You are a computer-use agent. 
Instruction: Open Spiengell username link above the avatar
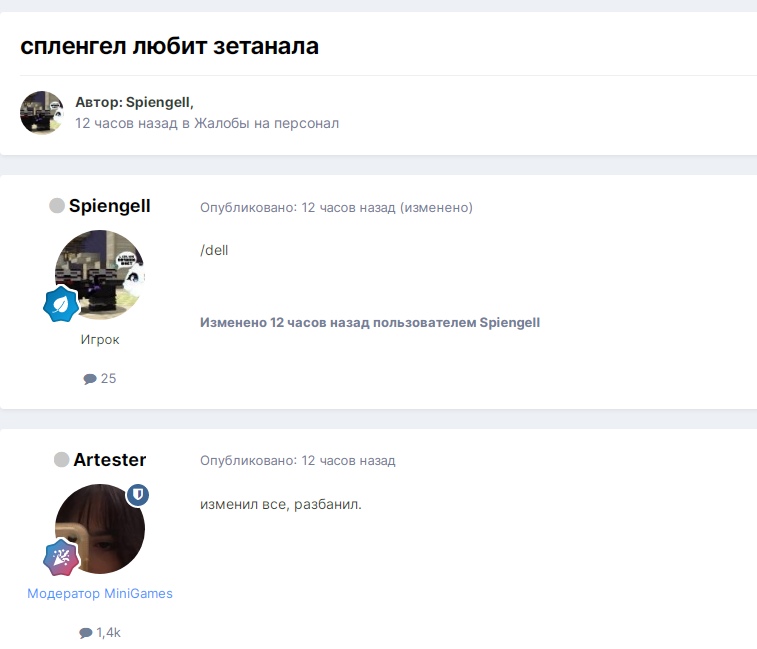pyautogui.click(x=109, y=206)
